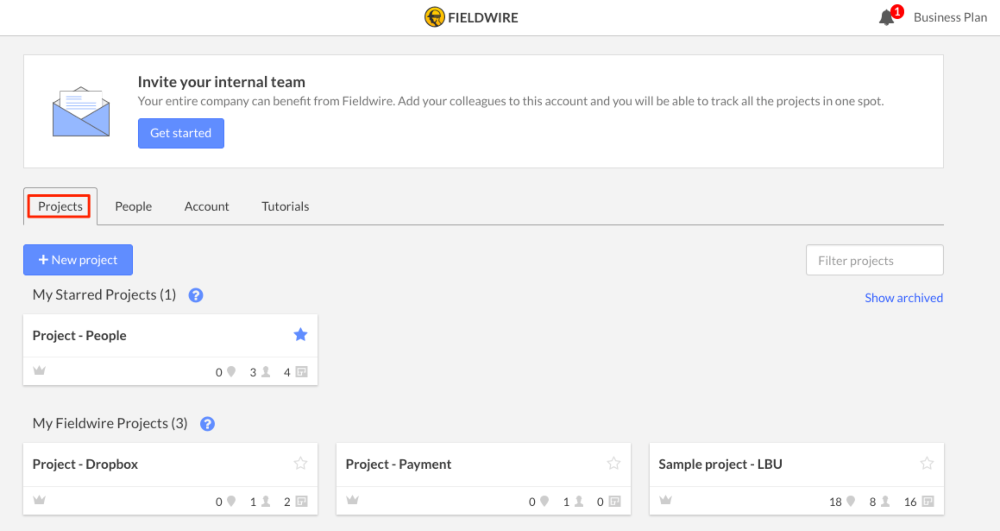Click crown icon on Project - People card
Screen dimensions: 1000x531
40,371
